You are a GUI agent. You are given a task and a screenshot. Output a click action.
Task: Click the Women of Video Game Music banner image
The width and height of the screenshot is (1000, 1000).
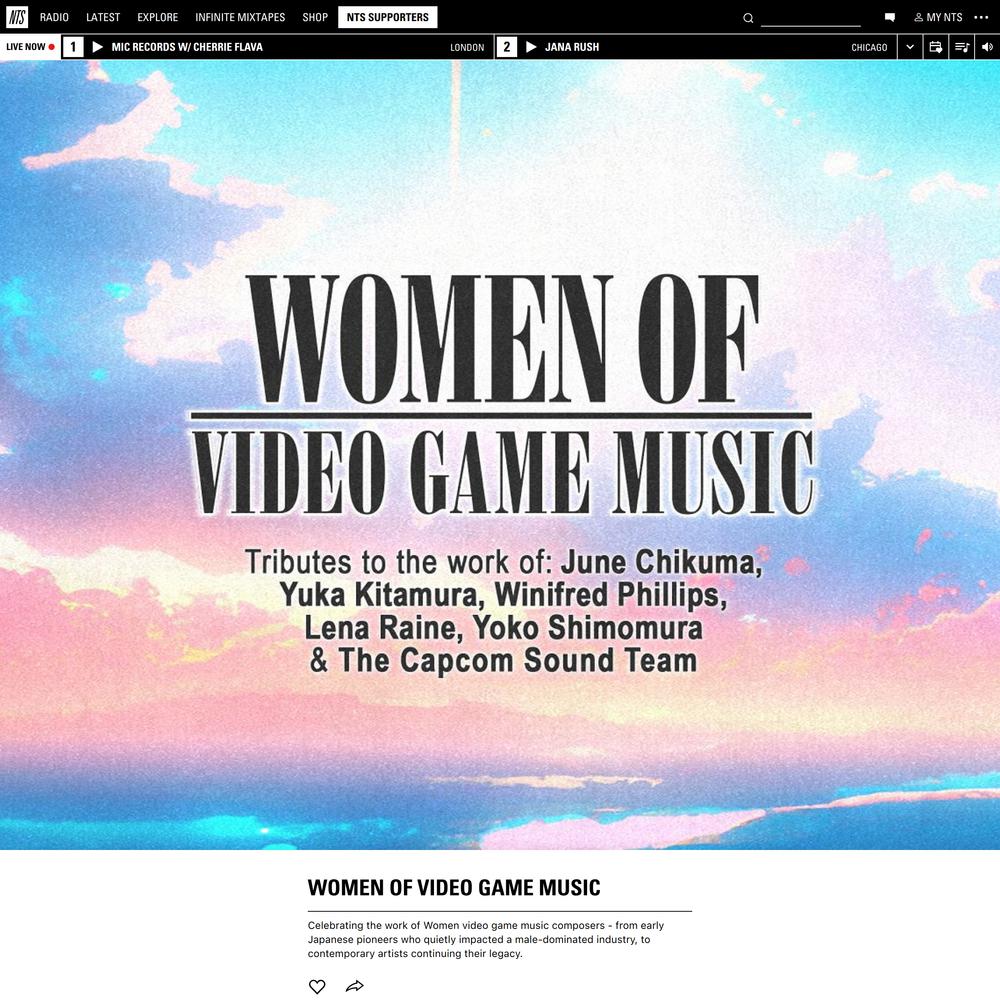click(x=500, y=455)
